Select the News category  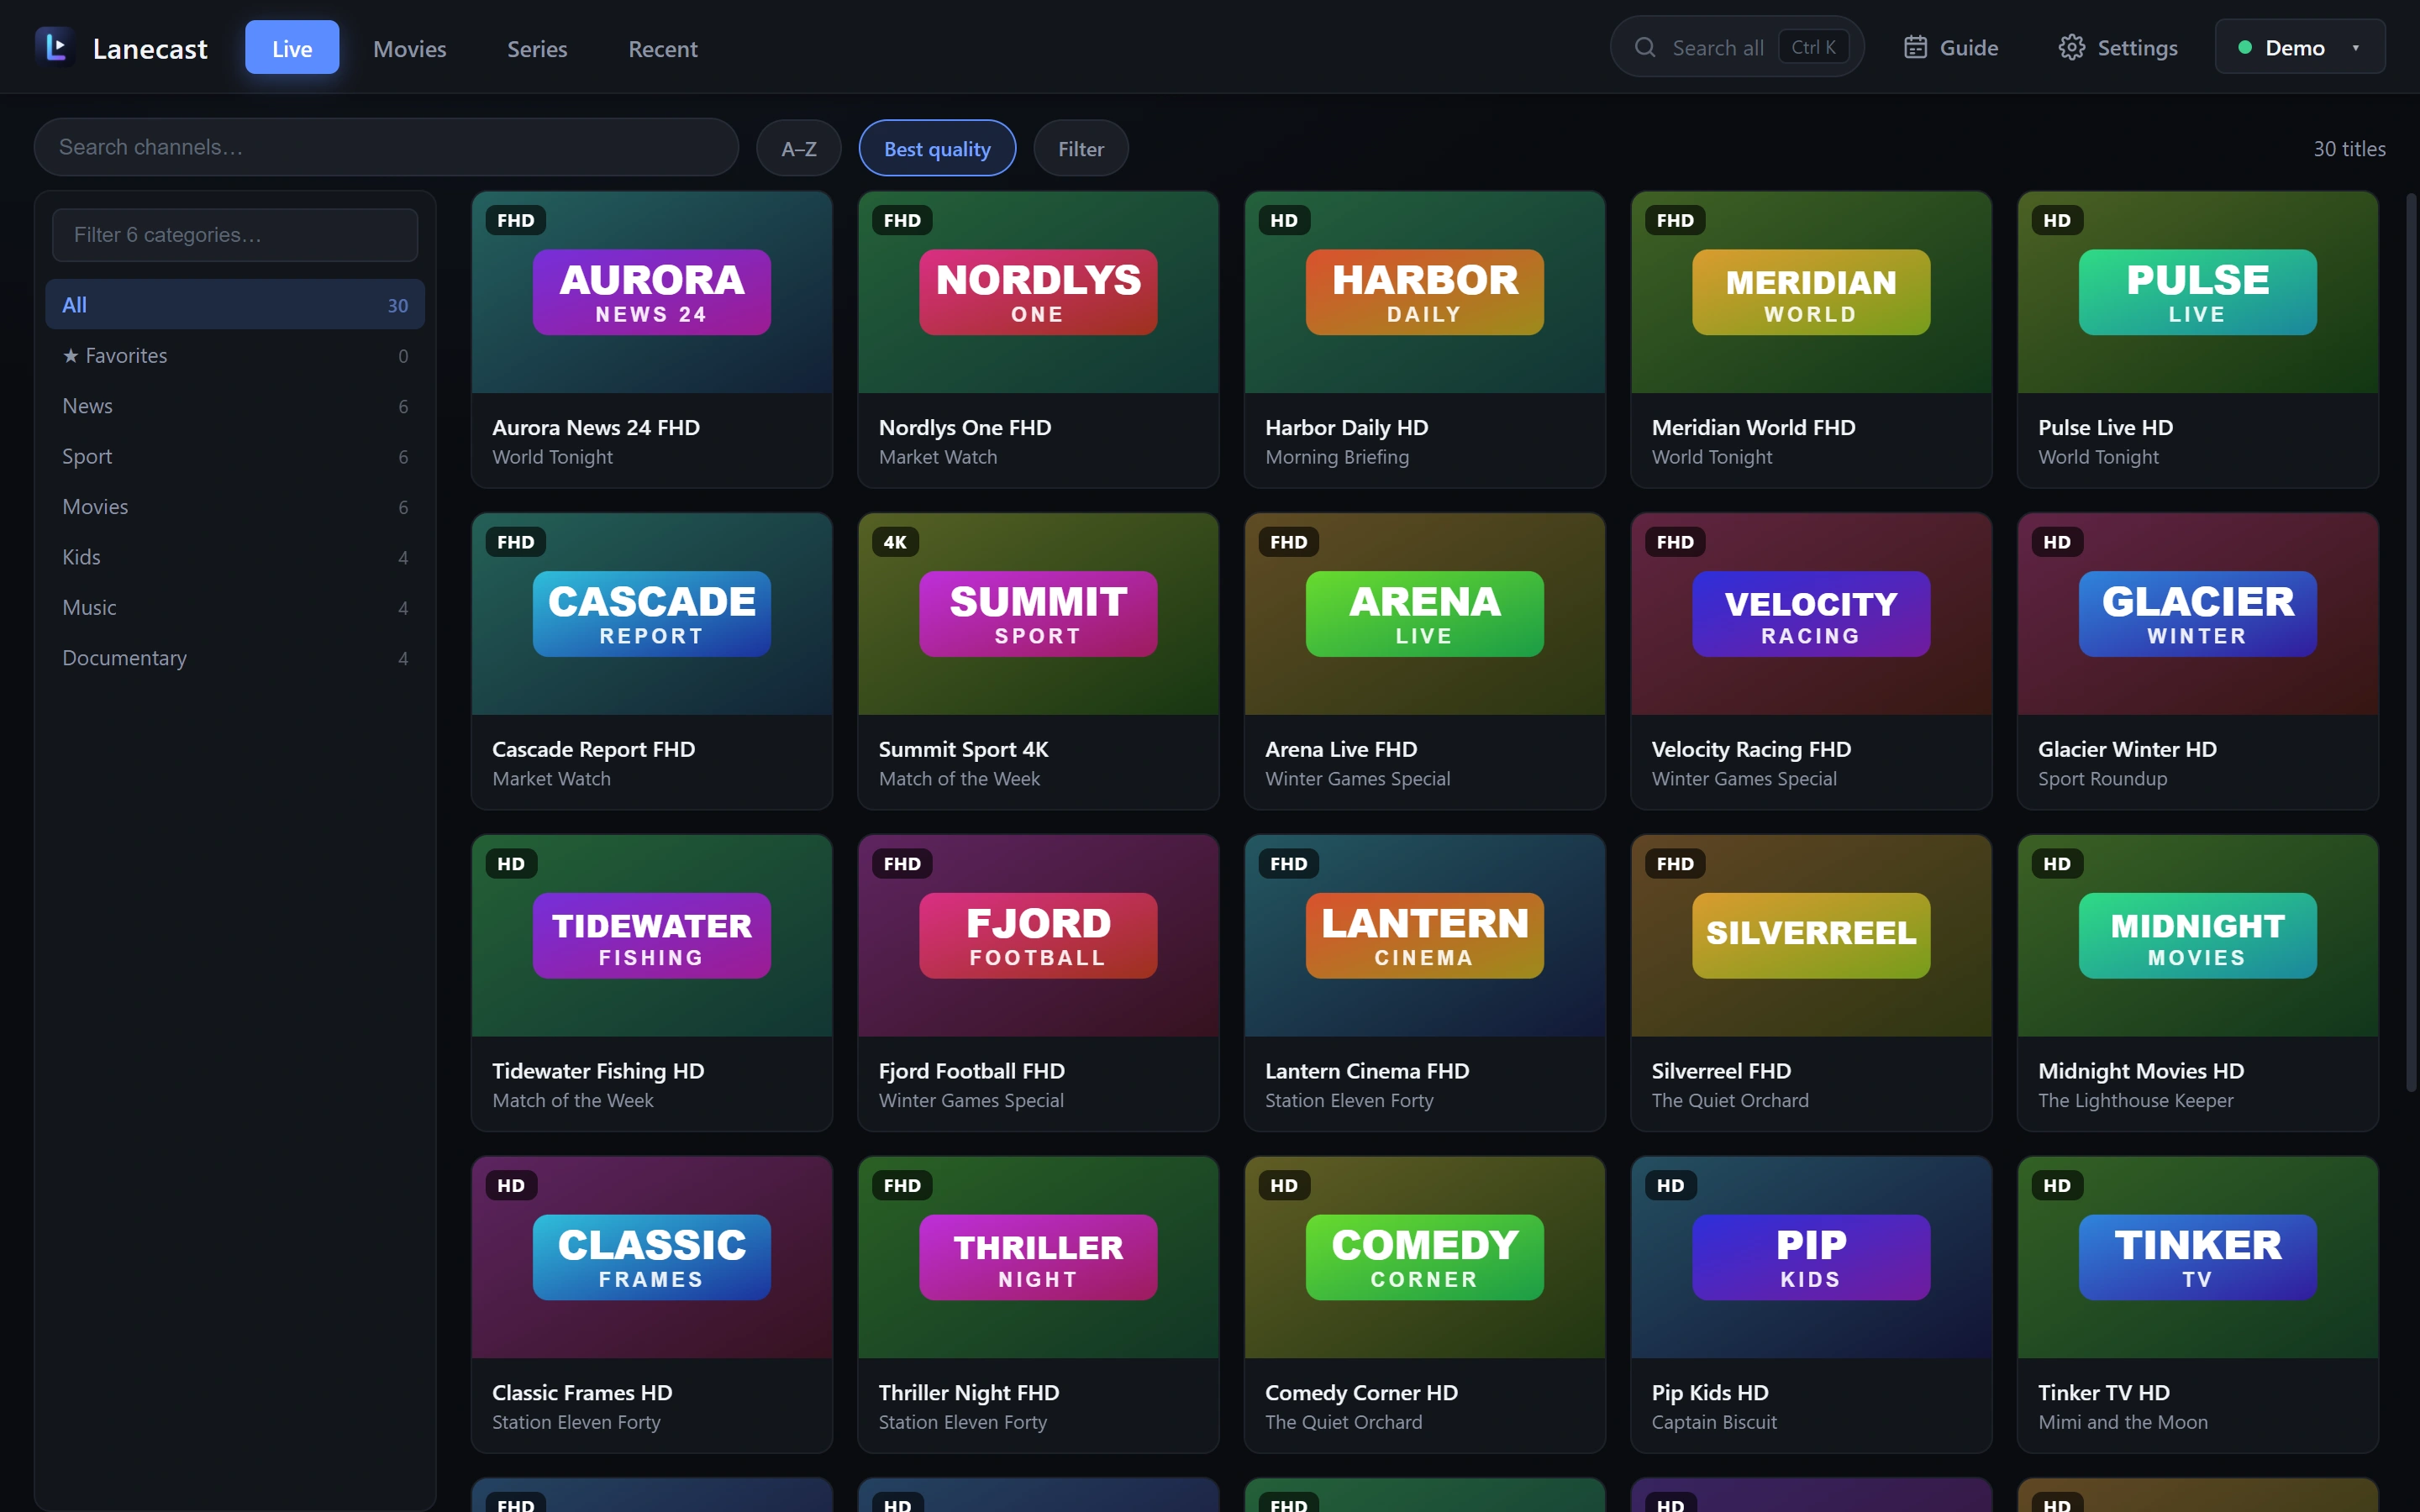coord(235,406)
